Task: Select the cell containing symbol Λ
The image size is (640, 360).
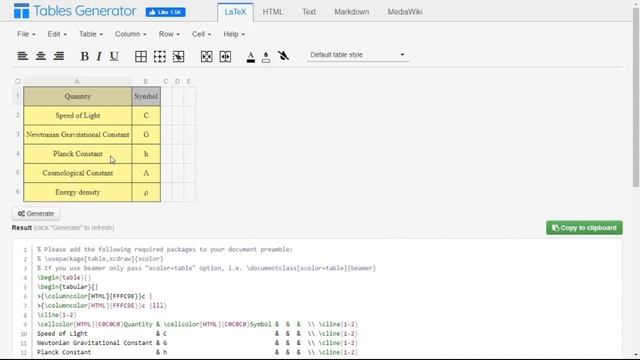Action: pyautogui.click(x=146, y=173)
